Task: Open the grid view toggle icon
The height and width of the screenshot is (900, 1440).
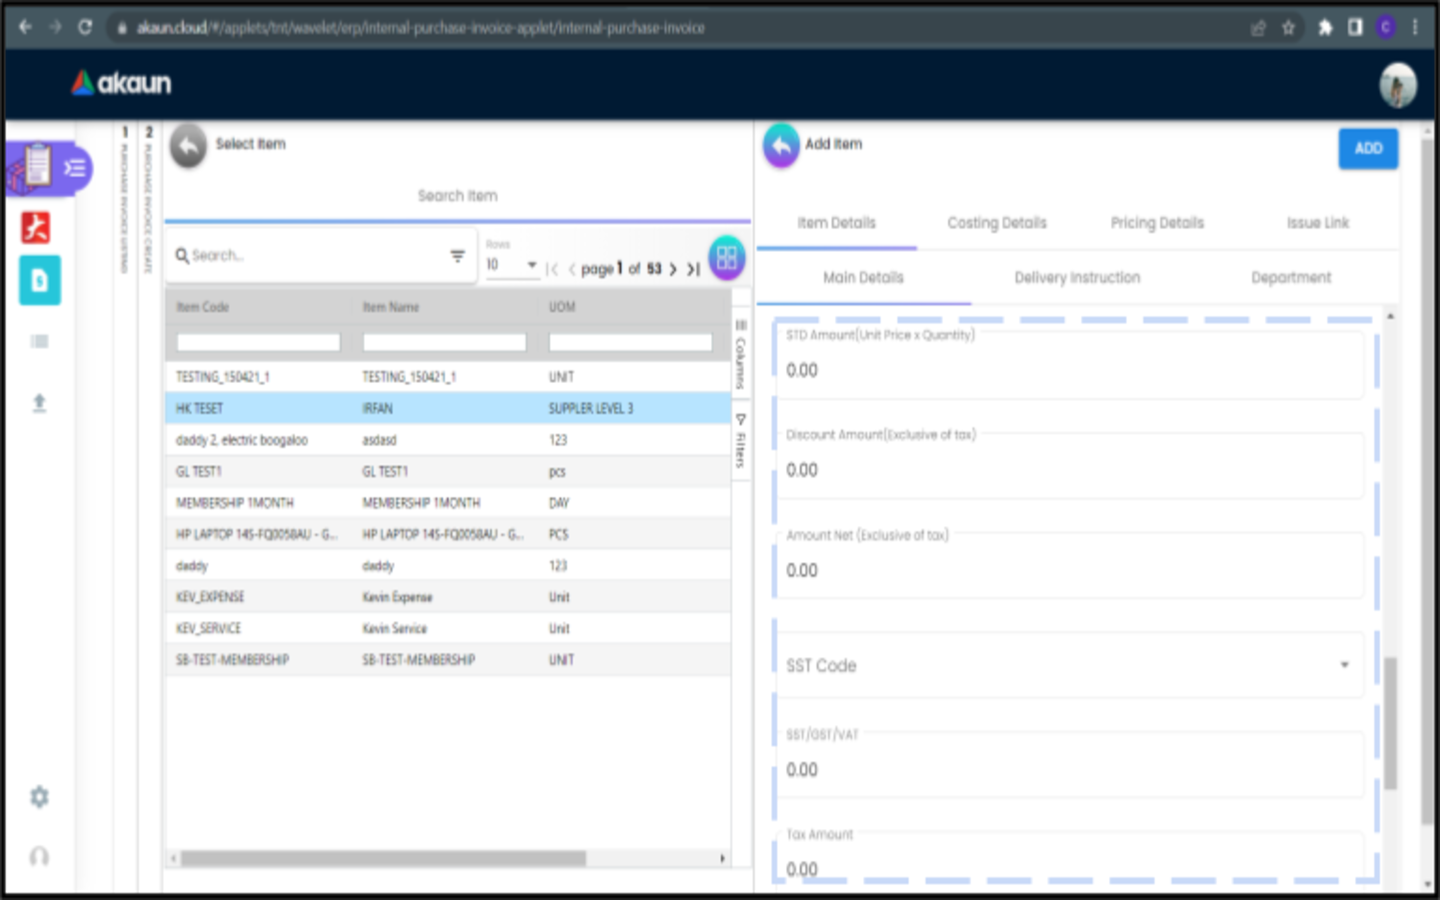Action: tap(727, 258)
